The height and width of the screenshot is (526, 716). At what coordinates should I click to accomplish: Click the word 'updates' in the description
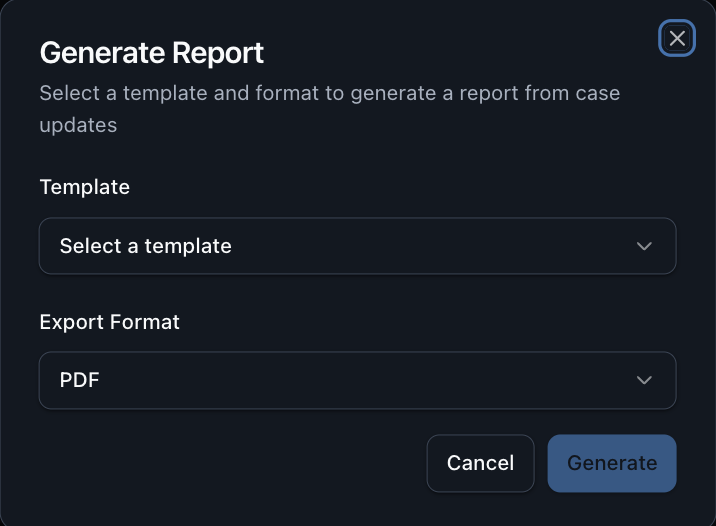click(x=78, y=126)
